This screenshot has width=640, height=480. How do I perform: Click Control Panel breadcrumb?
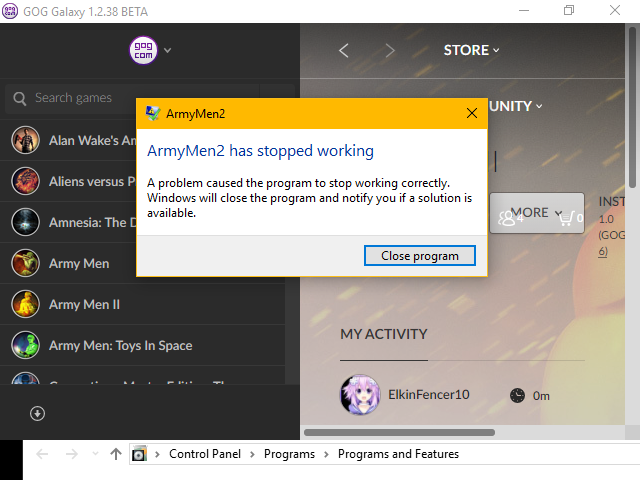(205, 454)
